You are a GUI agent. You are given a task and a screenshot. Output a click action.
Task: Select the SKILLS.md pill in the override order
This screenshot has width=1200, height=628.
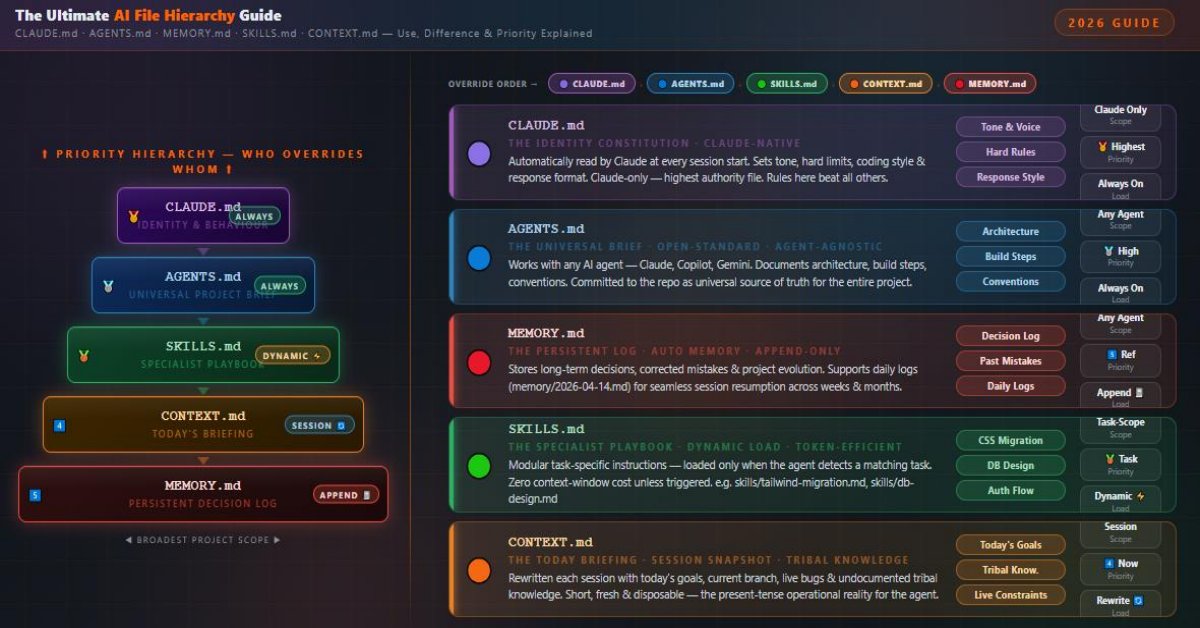point(786,84)
